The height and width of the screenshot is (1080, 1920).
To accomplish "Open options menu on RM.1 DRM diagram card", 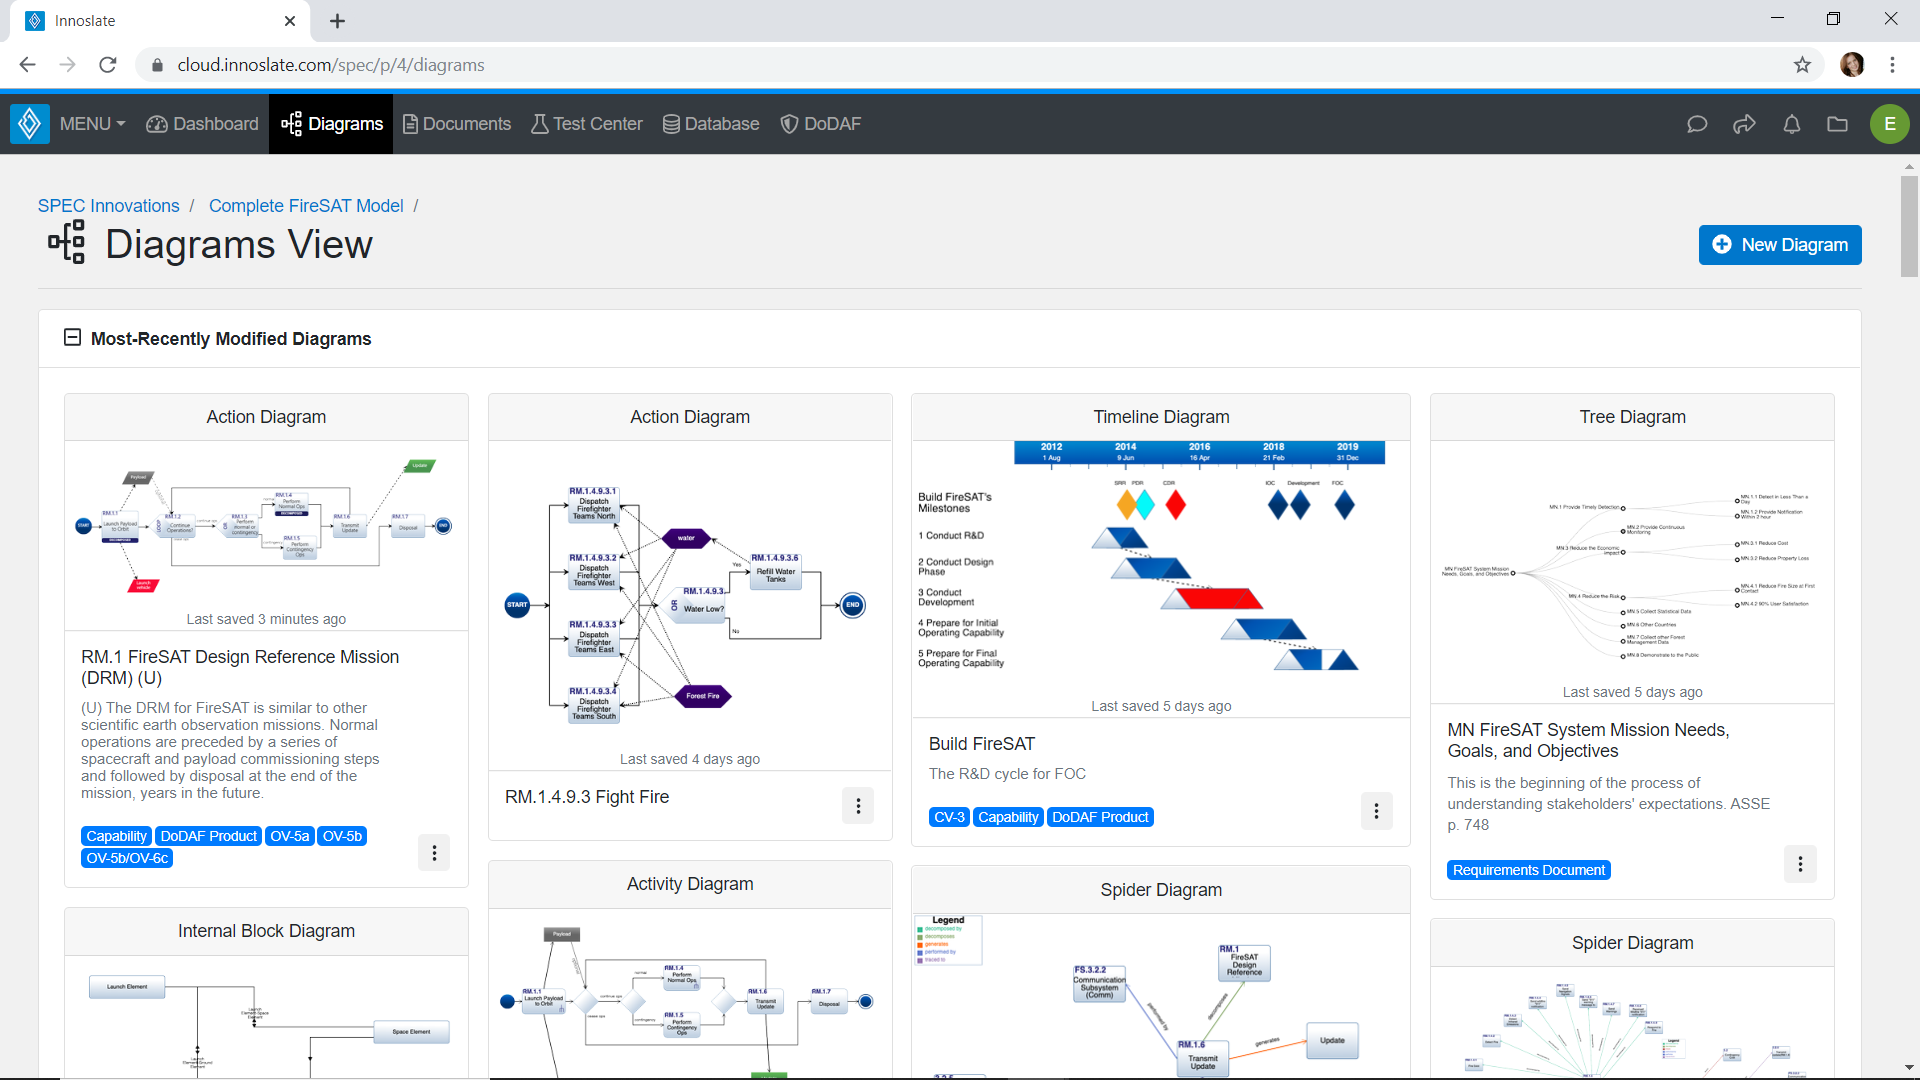I will [x=434, y=852].
